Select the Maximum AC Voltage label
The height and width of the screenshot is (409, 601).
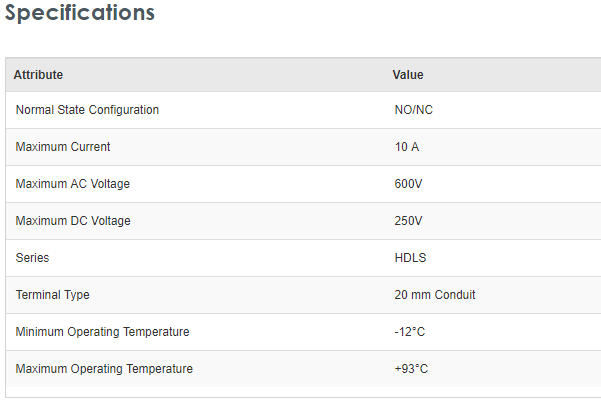[73, 184]
